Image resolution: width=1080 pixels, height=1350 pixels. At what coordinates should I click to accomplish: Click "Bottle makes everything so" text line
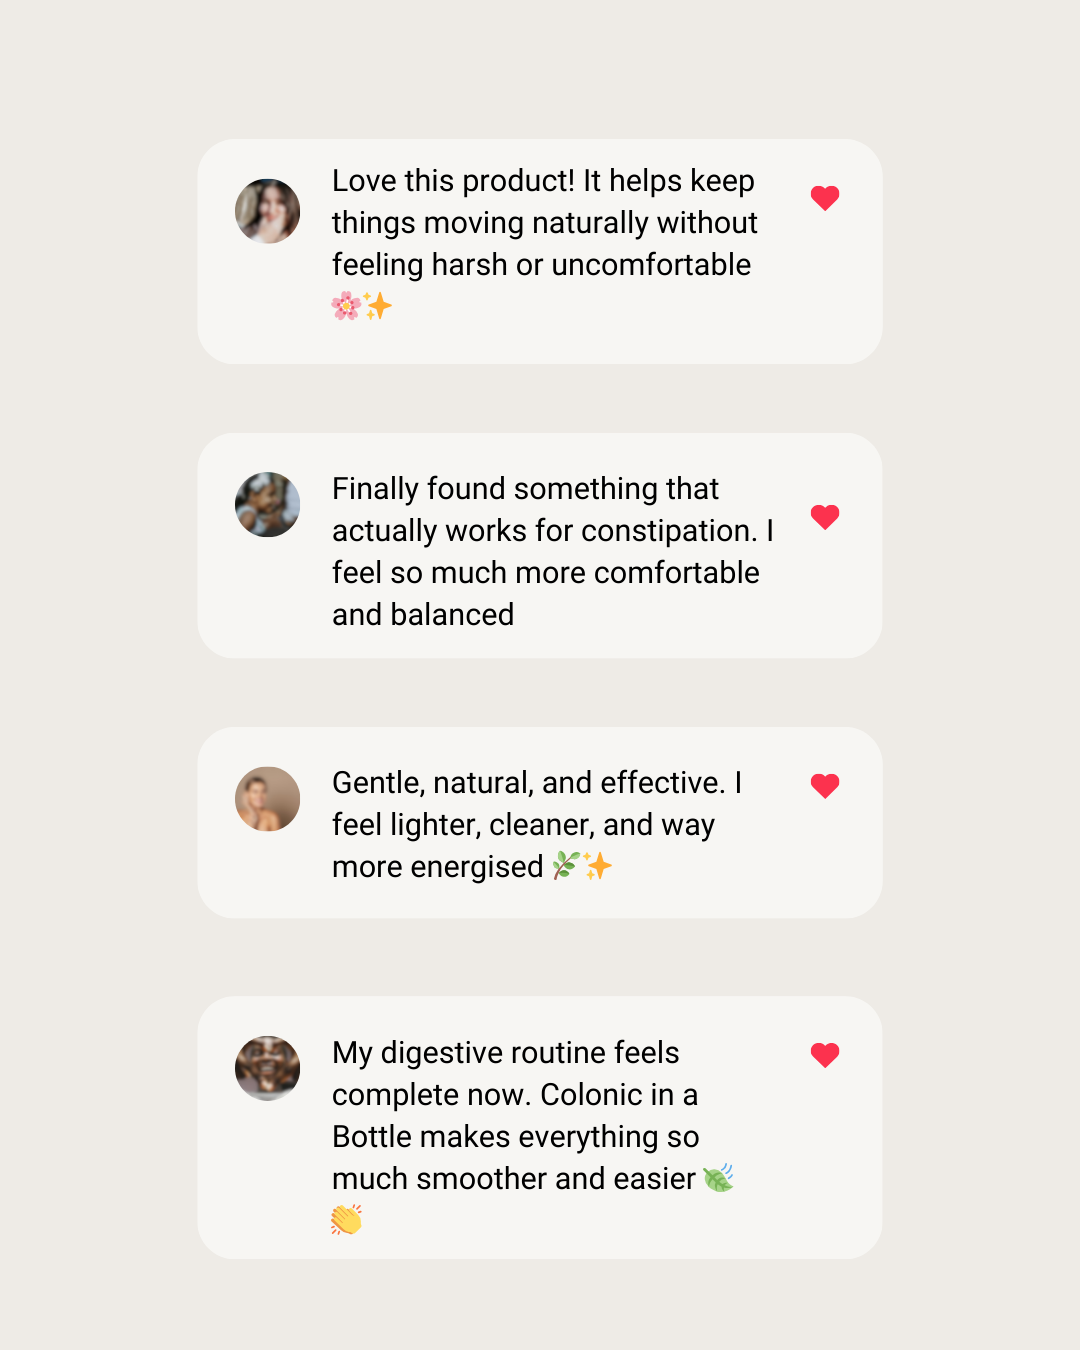click(515, 1137)
